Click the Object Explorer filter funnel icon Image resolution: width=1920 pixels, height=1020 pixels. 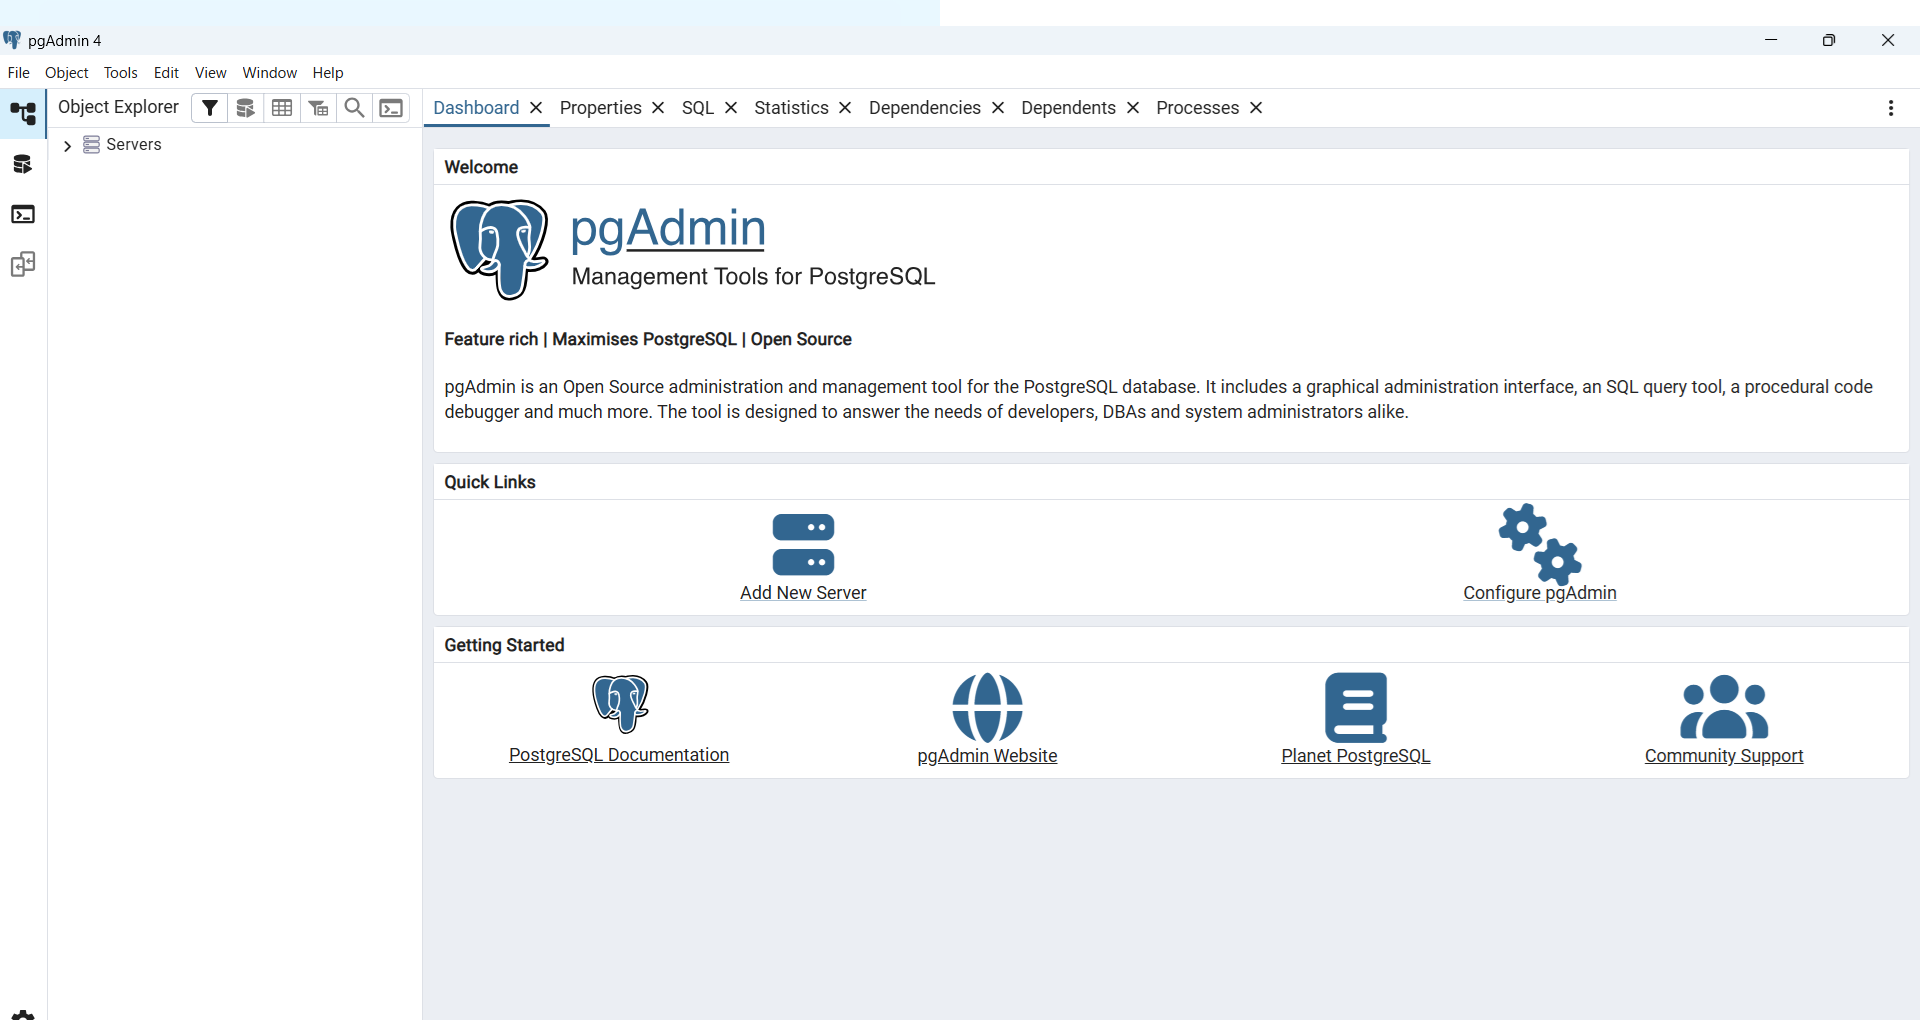[209, 108]
